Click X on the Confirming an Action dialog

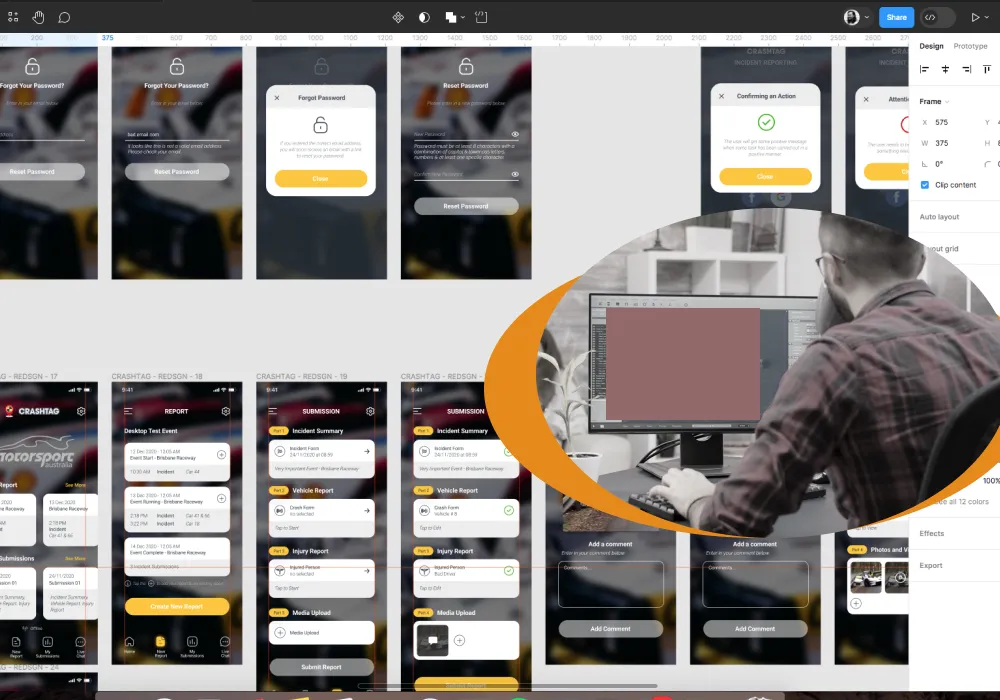click(x=721, y=96)
